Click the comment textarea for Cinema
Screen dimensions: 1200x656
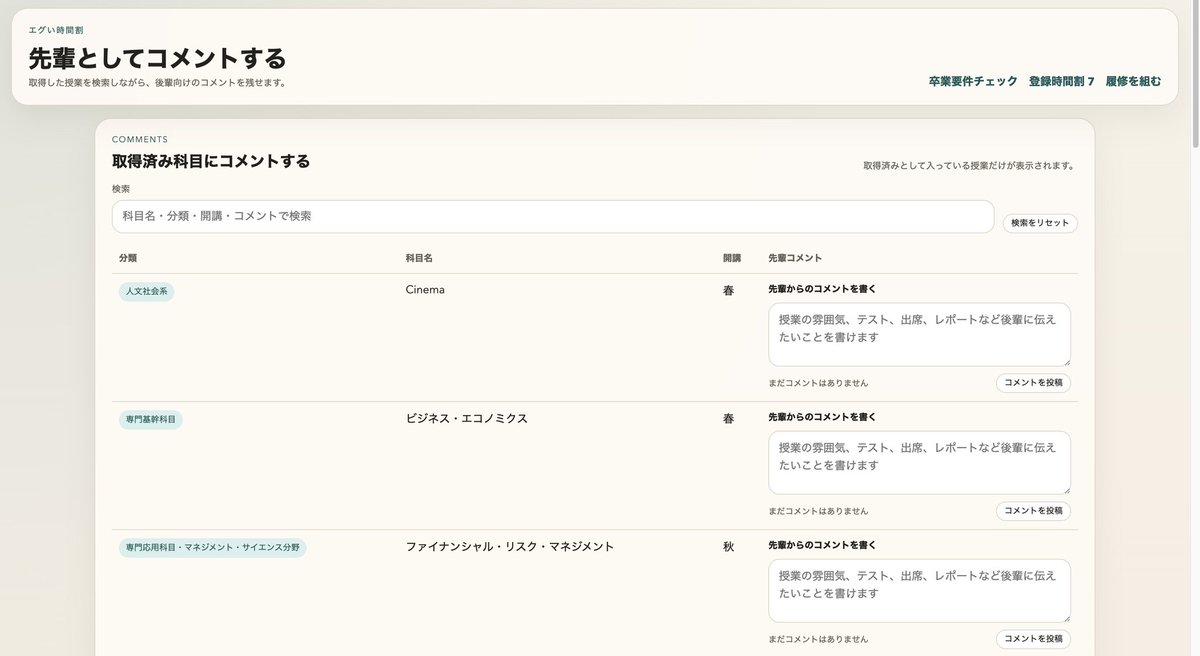918,334
